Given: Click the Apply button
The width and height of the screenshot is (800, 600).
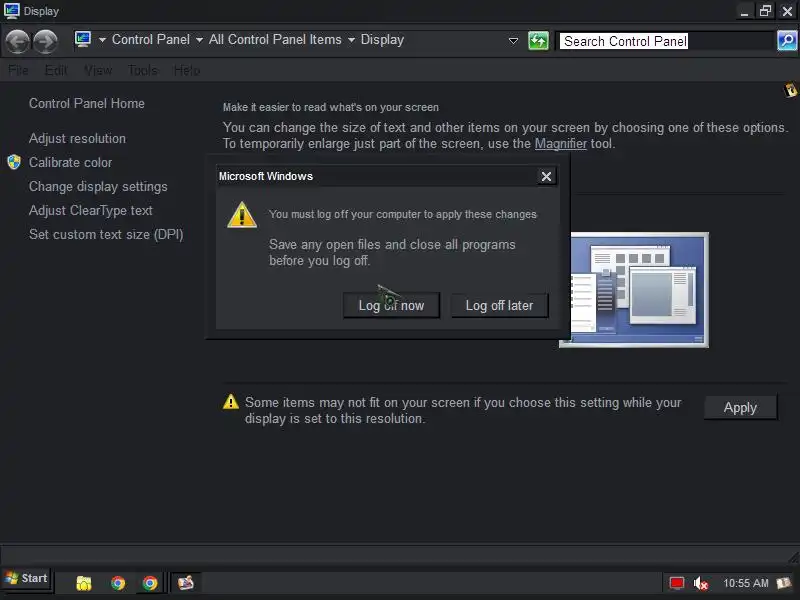Looking at the screenshot, I should click(740, 408).
